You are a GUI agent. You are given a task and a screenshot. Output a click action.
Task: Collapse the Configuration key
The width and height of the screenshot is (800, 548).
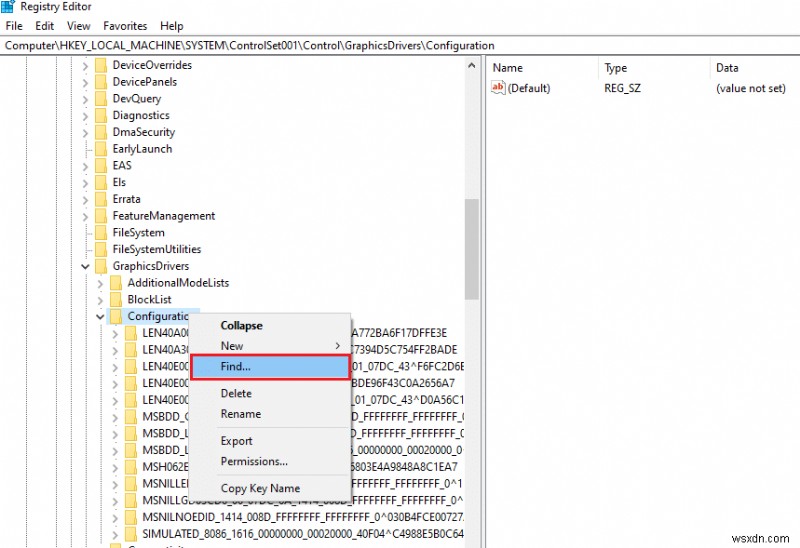[100, 317]
